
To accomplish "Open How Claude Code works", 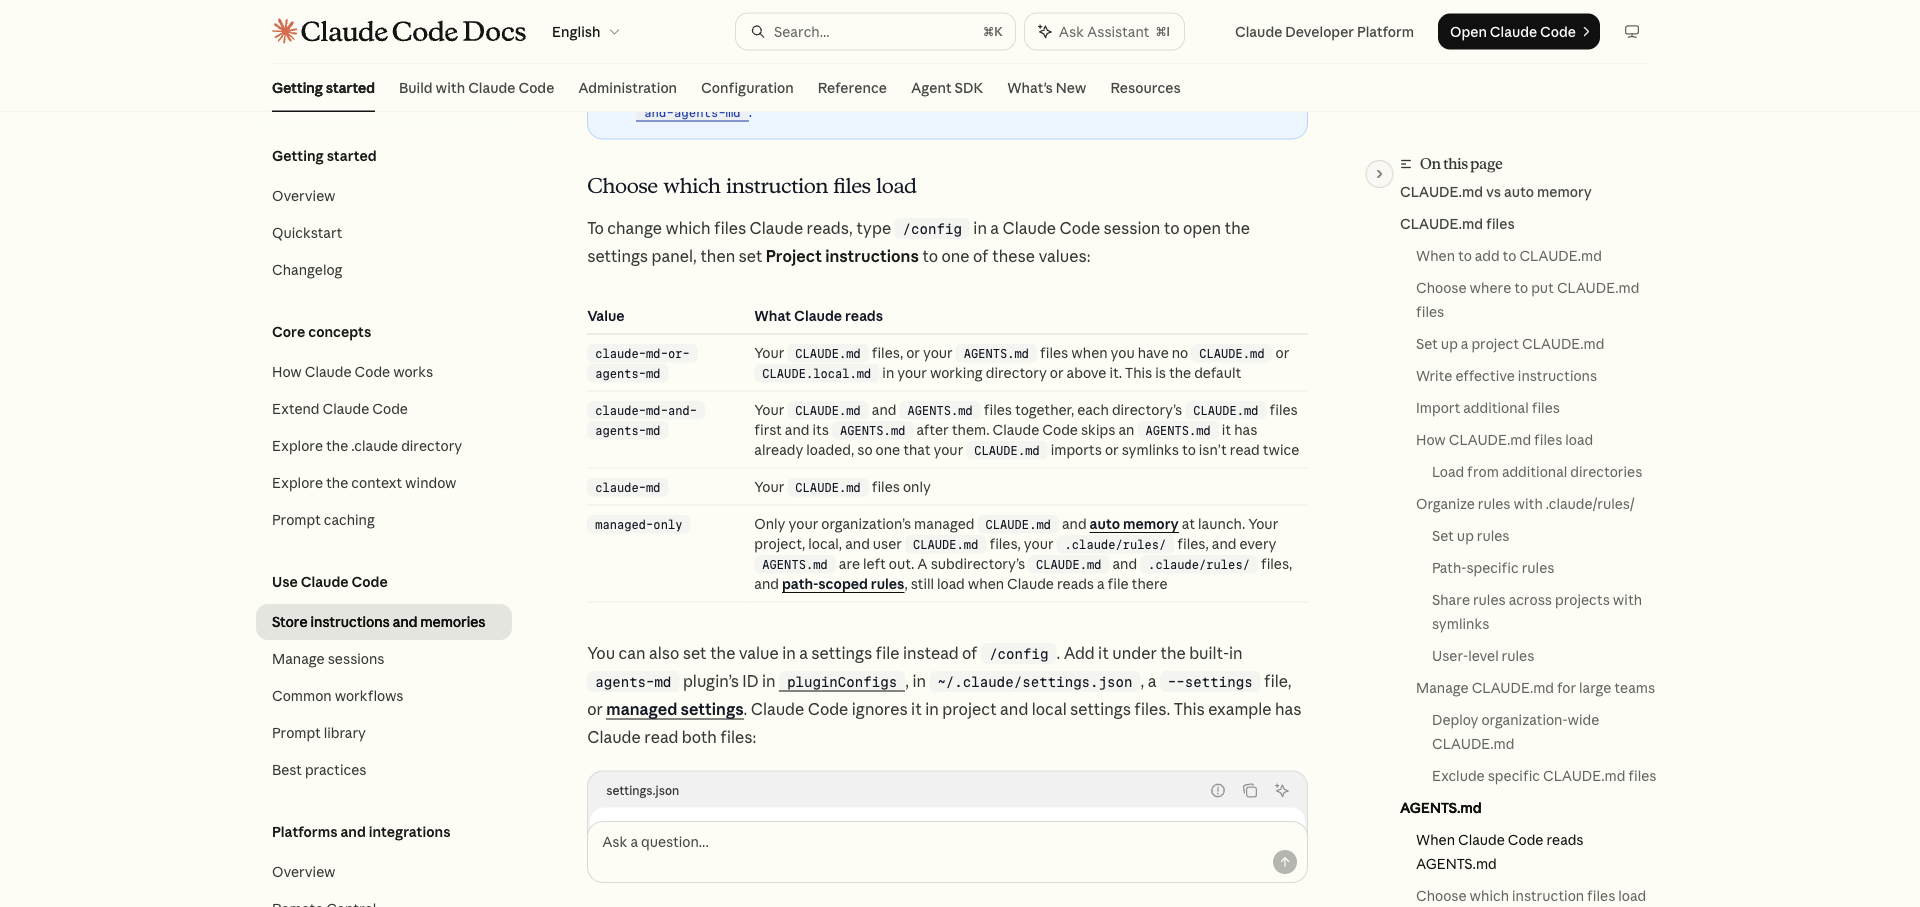I will pos(352,372).
